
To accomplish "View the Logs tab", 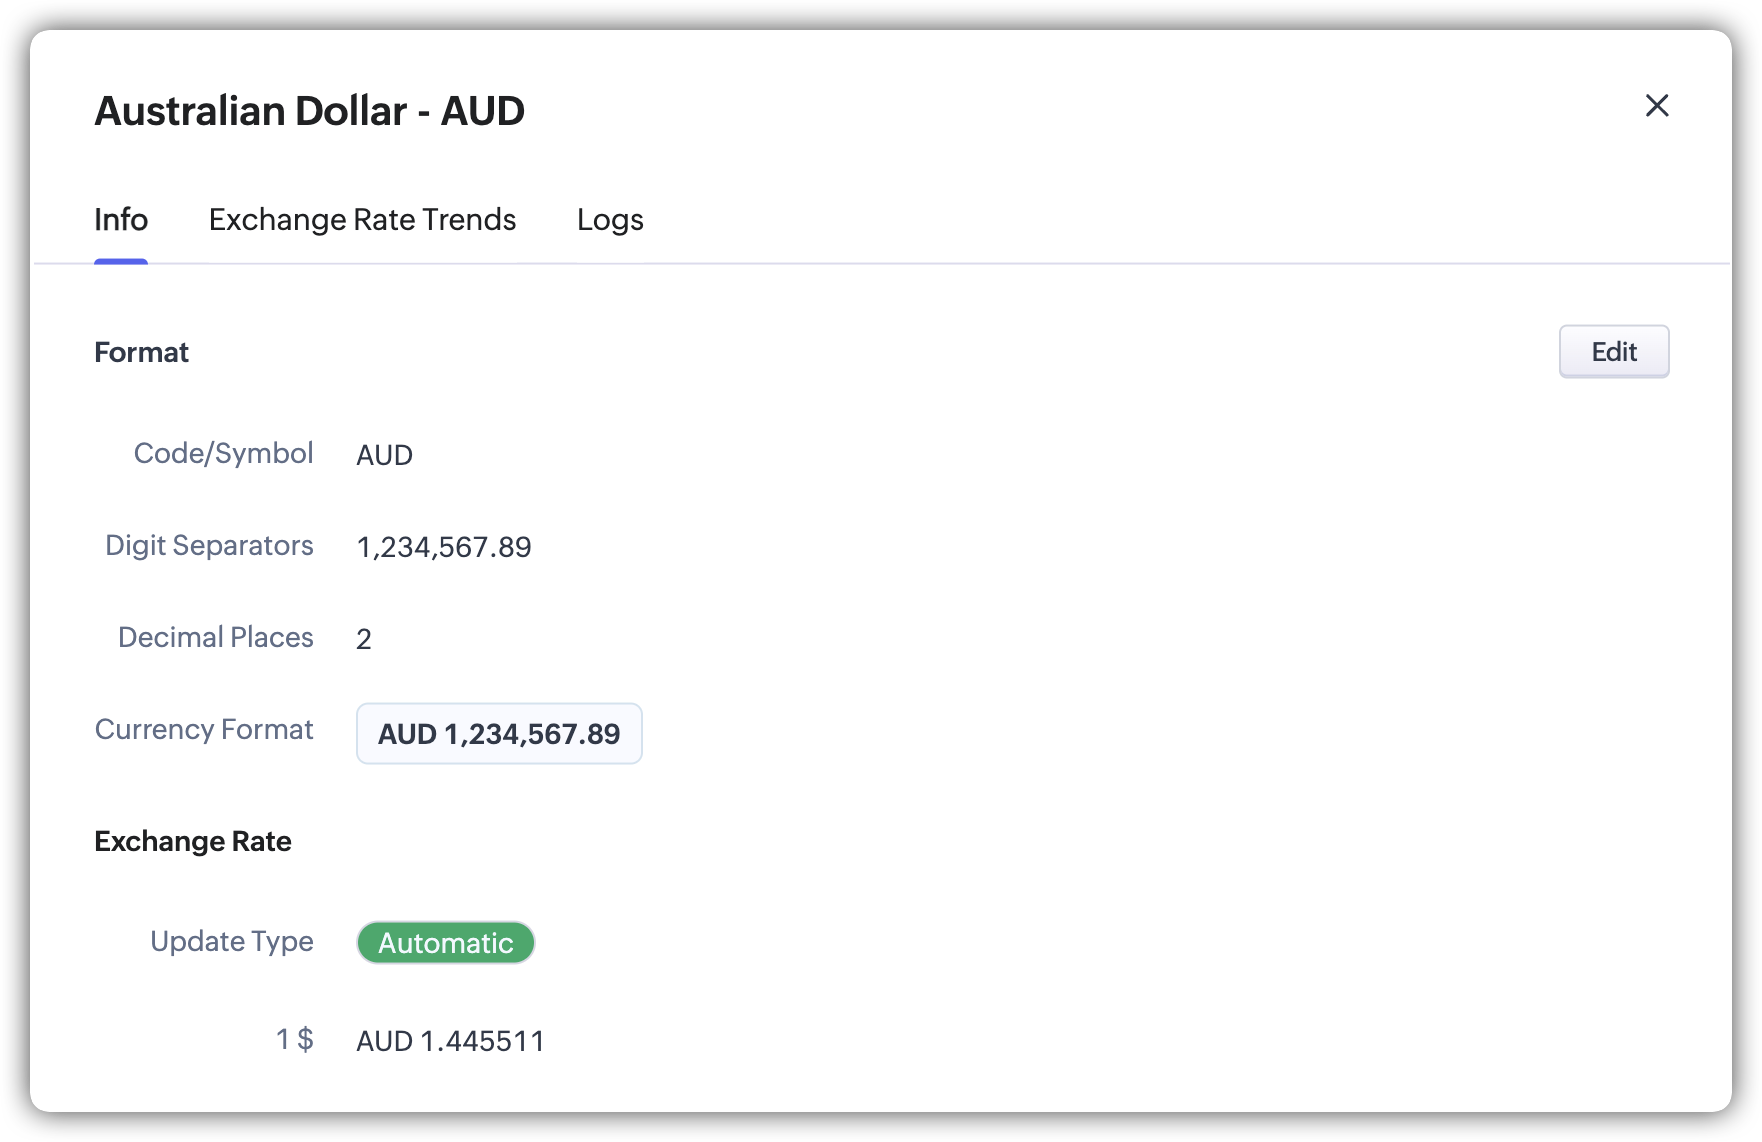I will click(610, 220).
